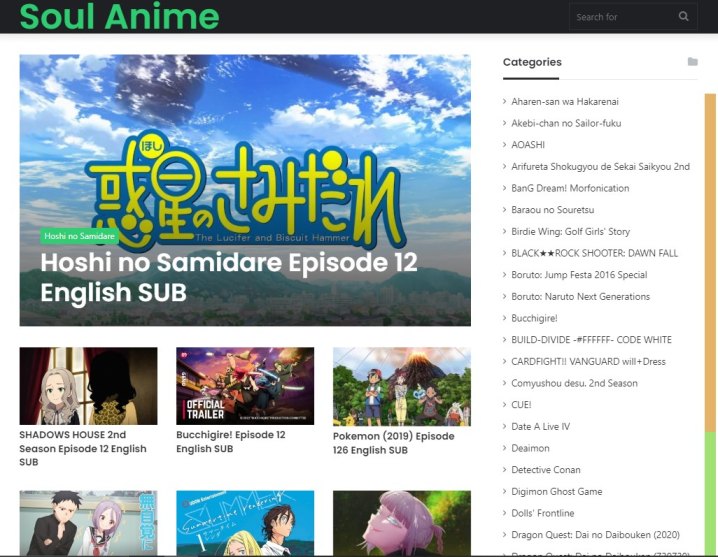The width and height of the screenshot is (718, 557).
Task: Open the Soul Anime site logo
Action: 120,16
